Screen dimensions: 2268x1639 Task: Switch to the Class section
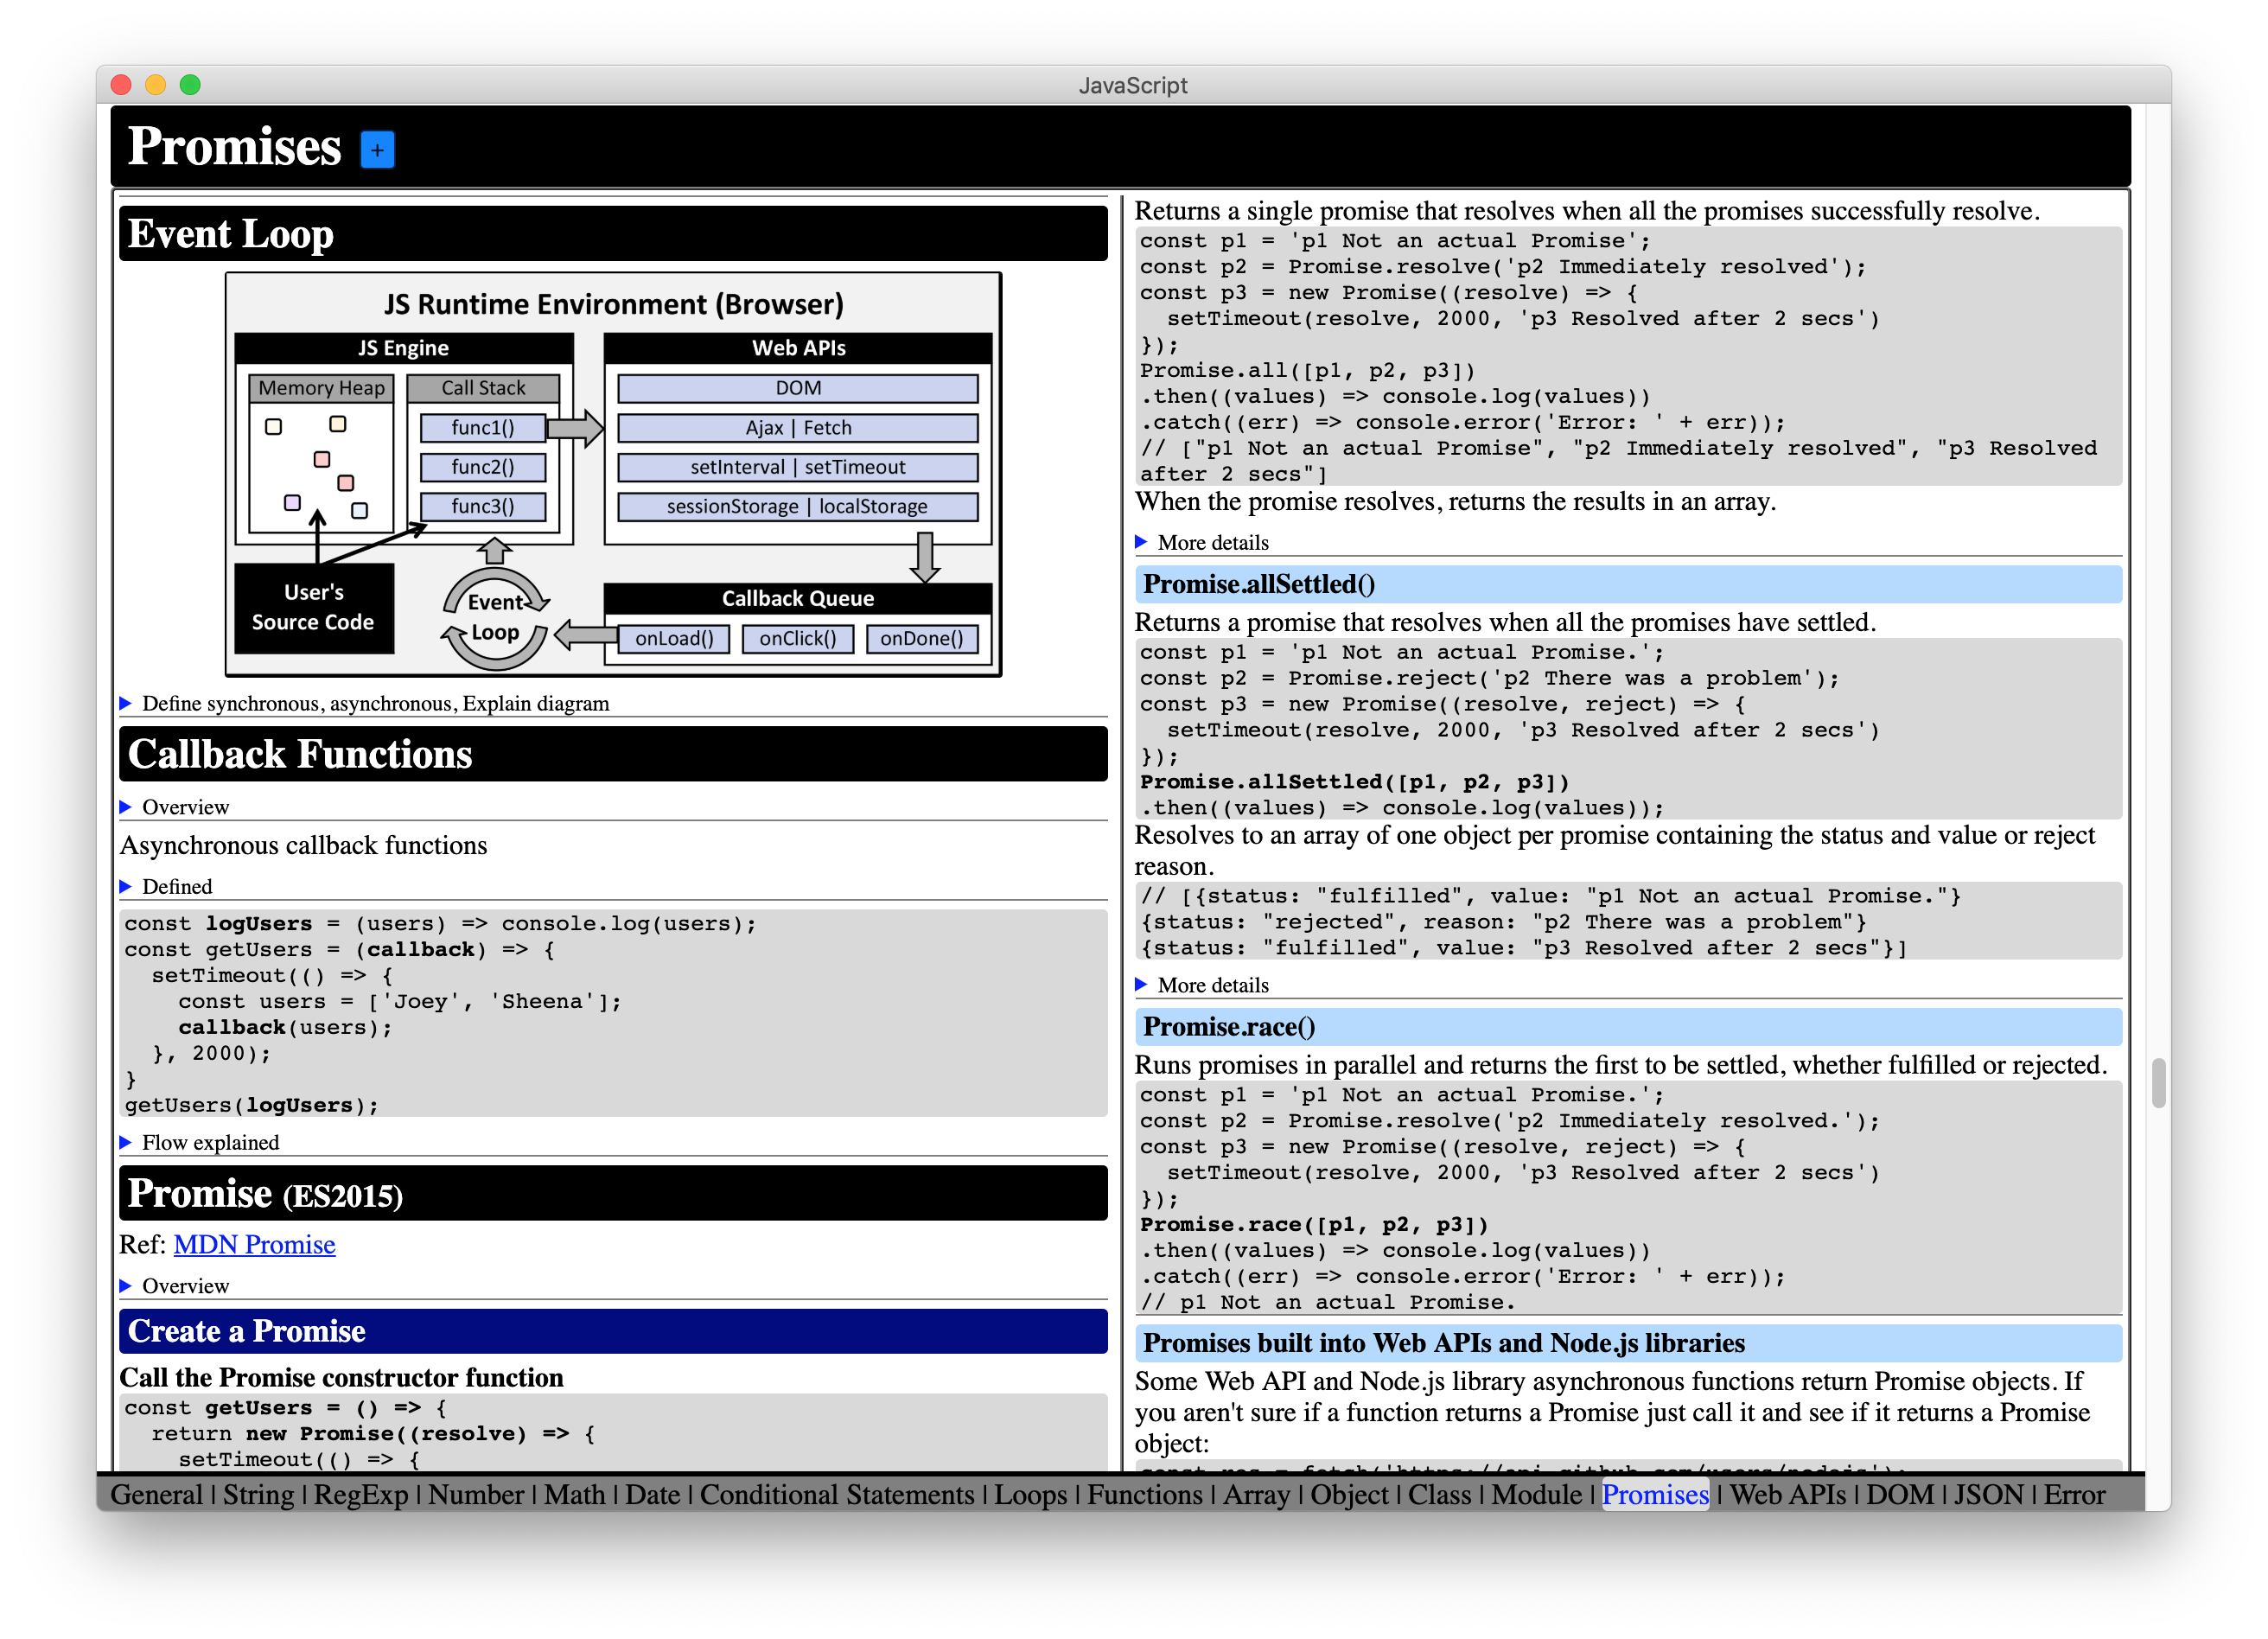click(1440, 1494)
